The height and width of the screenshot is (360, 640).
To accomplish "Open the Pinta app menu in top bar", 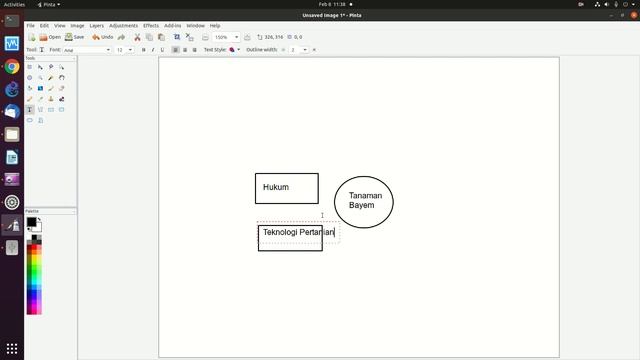I will click(49, 4).
